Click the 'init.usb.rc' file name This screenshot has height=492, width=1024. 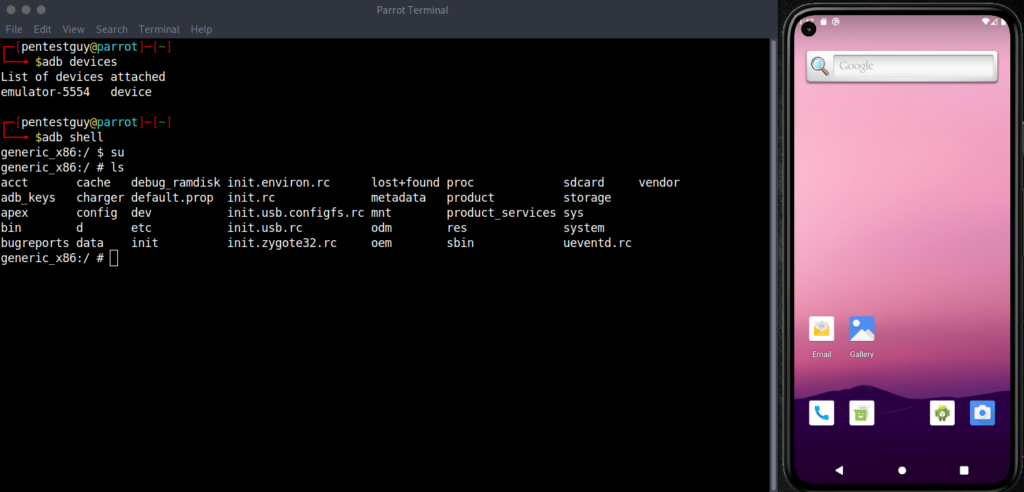point(265,229)
